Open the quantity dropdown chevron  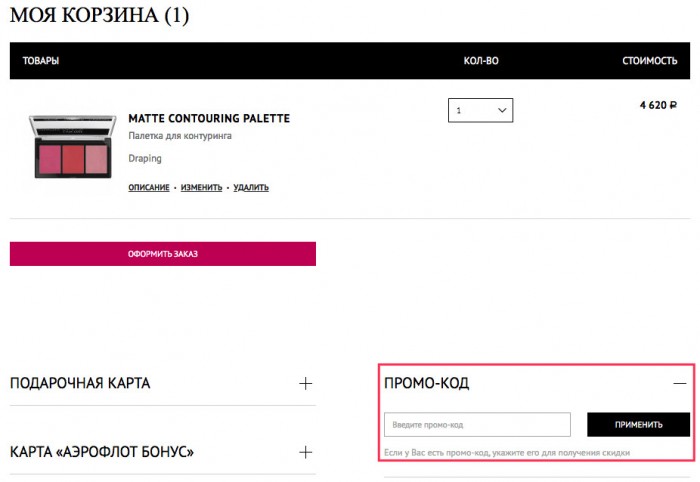(x=502, y=110)
